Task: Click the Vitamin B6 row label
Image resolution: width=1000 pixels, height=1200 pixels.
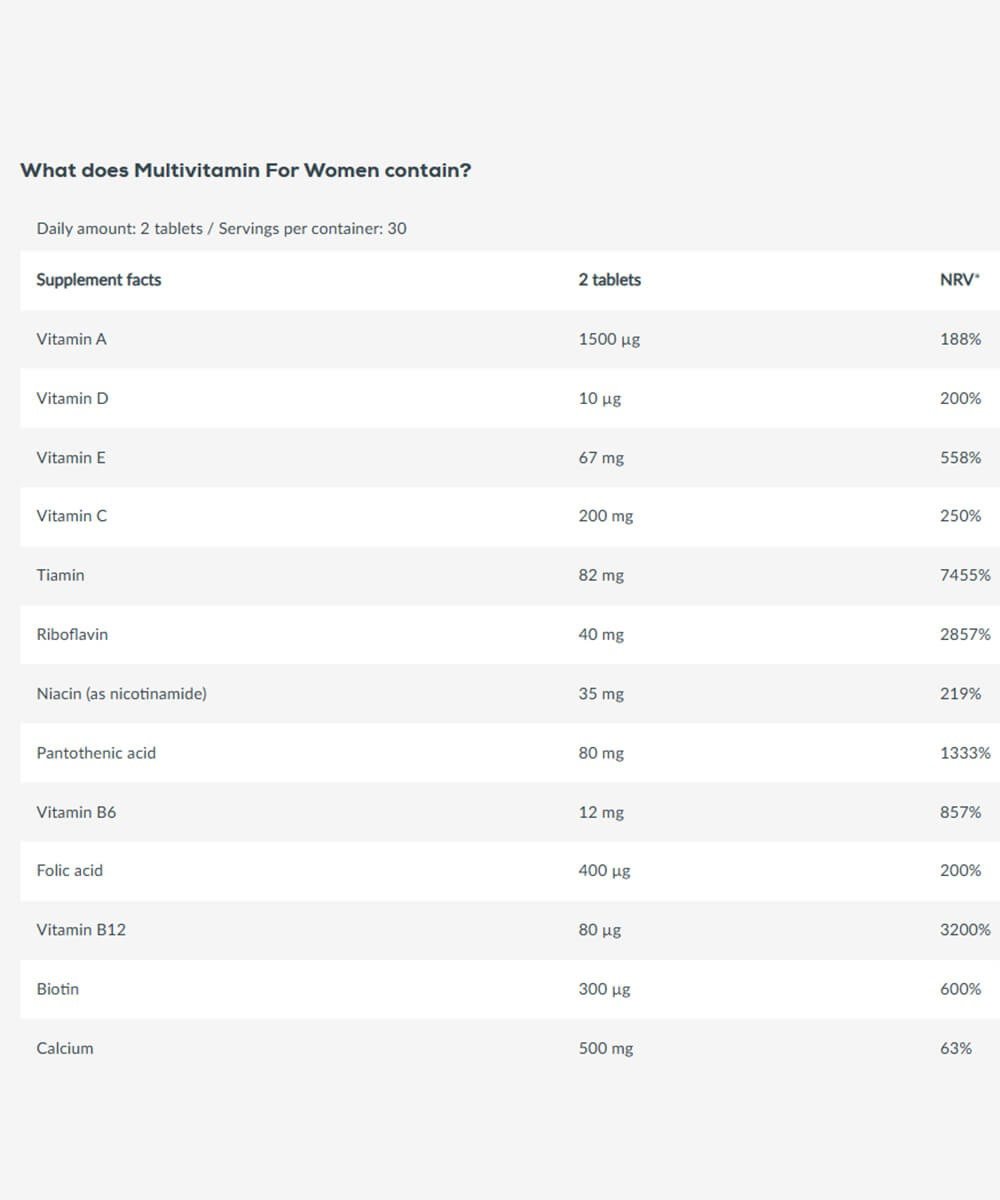Action: click(x=76, y=812)
